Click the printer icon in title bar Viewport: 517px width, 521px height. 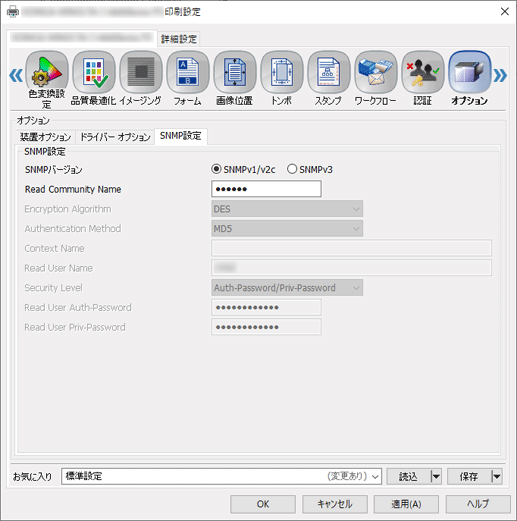(13, 12)
